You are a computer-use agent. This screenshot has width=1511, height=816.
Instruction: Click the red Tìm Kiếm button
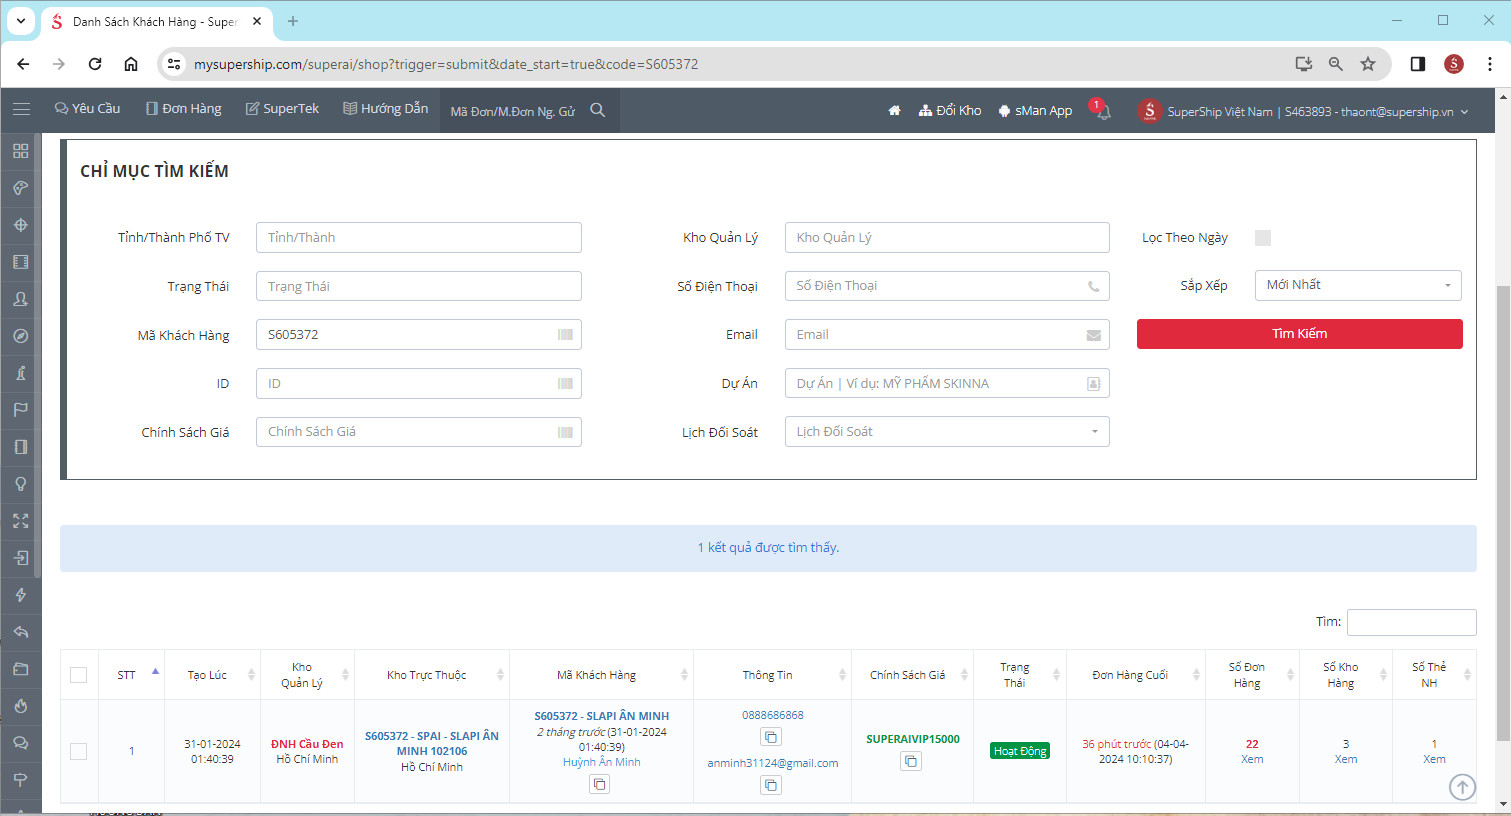(1300, 334)
